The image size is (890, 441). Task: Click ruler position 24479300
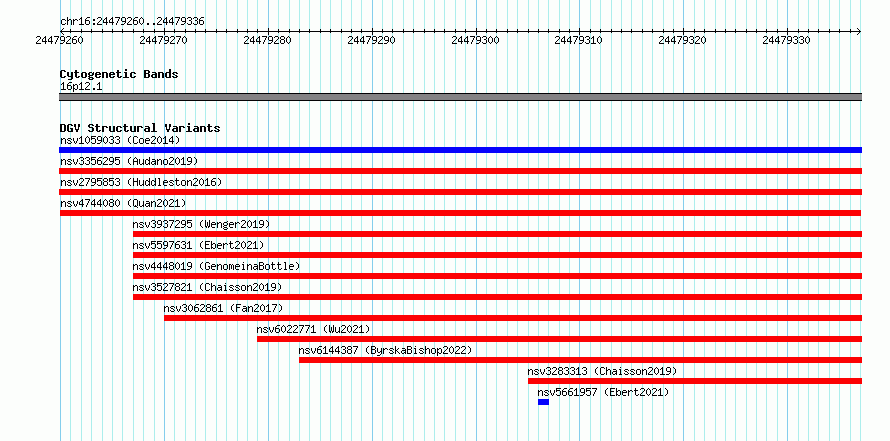[x=476, y=40]
